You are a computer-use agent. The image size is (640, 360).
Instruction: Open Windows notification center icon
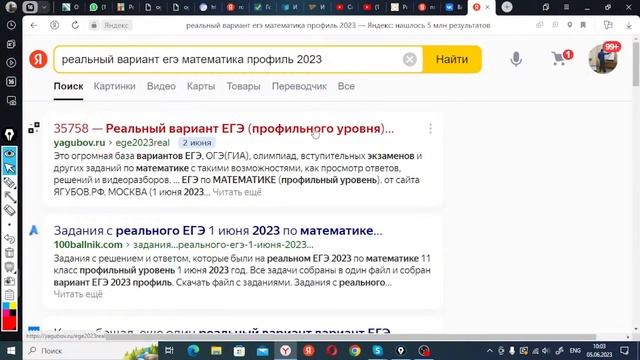[624, 351]
